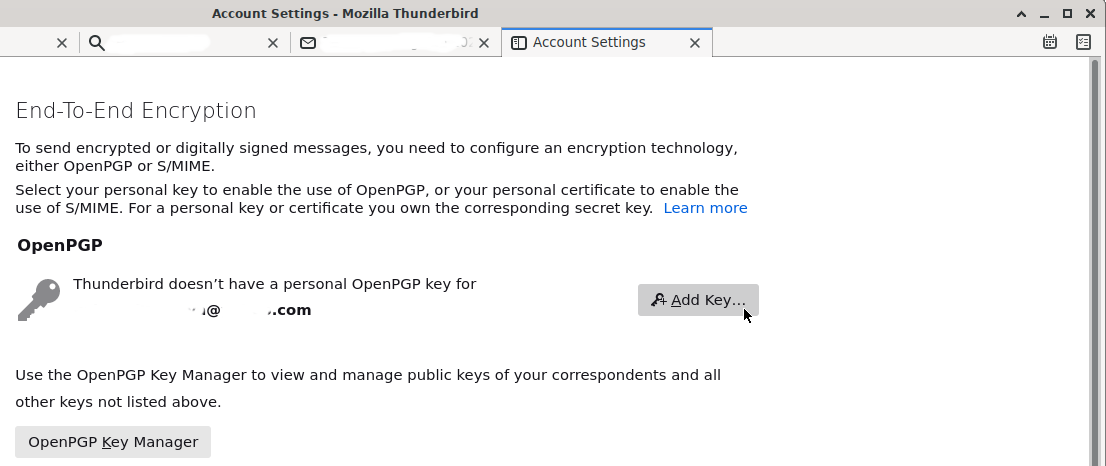Click the envelope icon on the mail tab

click(308, 43)
